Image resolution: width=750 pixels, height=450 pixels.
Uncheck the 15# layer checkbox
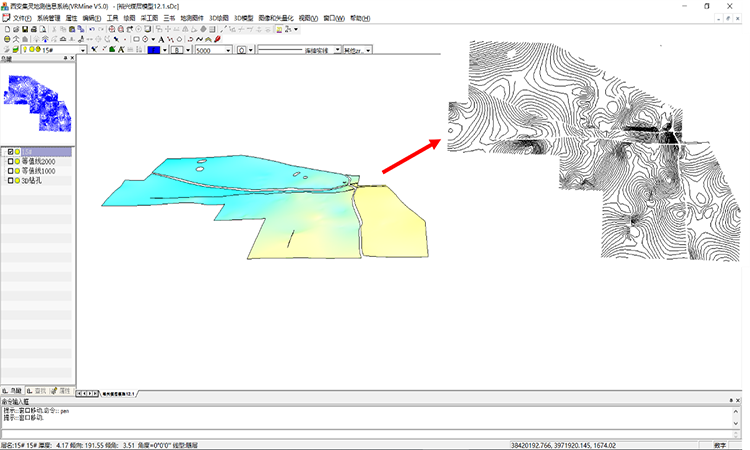pyautogui.click(x=11, y=152)
